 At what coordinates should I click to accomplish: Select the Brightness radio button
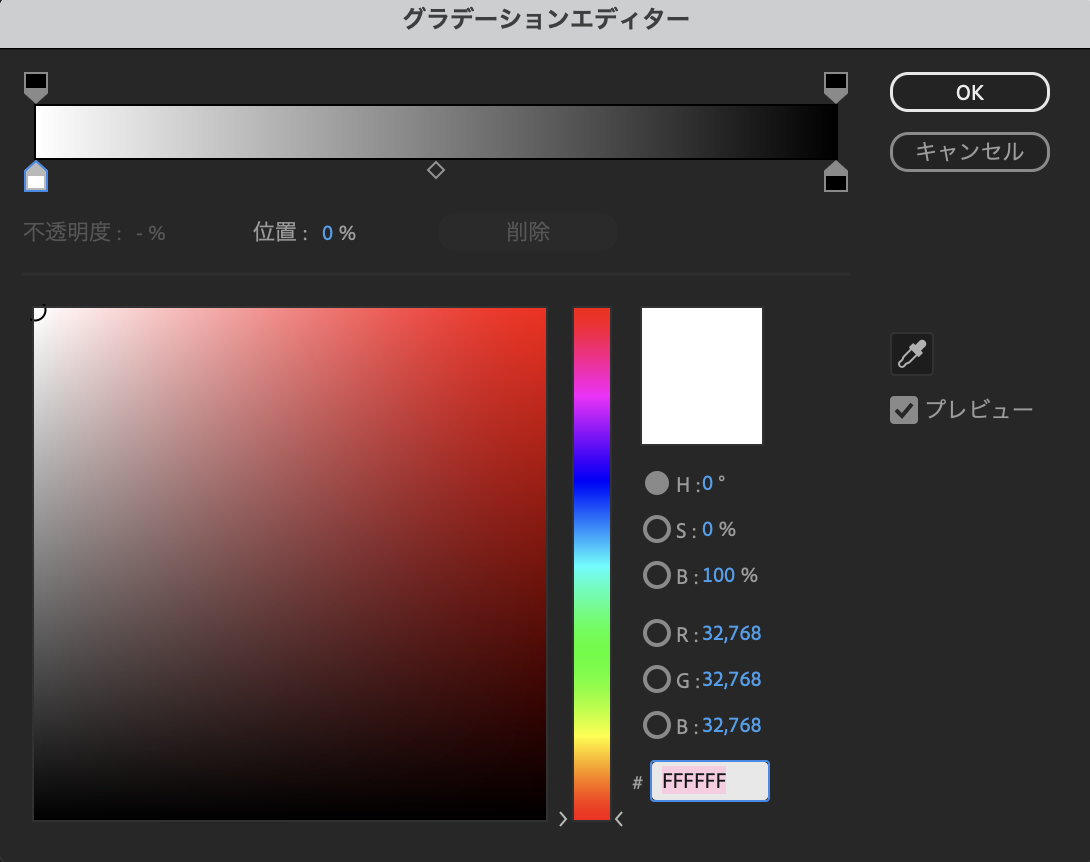coord(658,575)
